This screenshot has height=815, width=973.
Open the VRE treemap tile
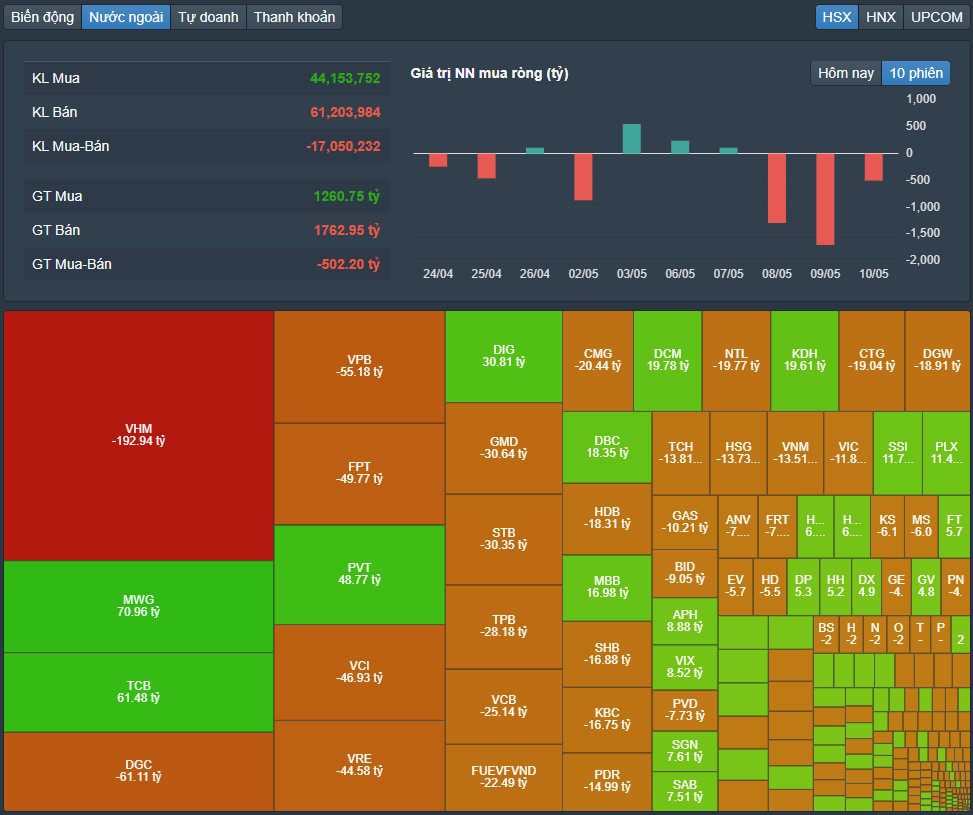click(x=359, y=765)
